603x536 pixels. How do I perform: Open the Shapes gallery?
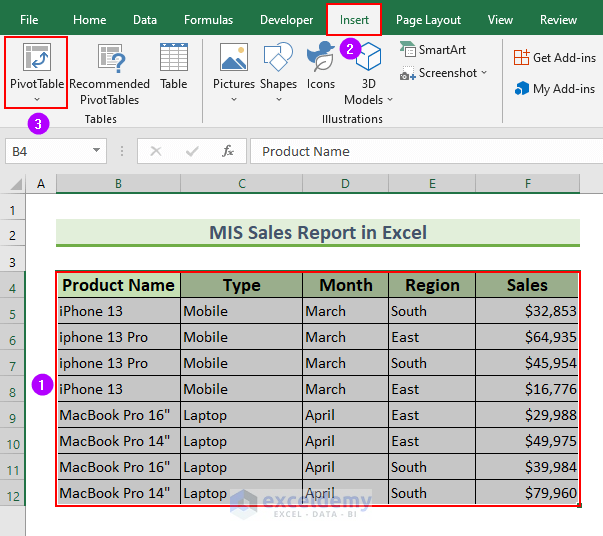(278, 67)
